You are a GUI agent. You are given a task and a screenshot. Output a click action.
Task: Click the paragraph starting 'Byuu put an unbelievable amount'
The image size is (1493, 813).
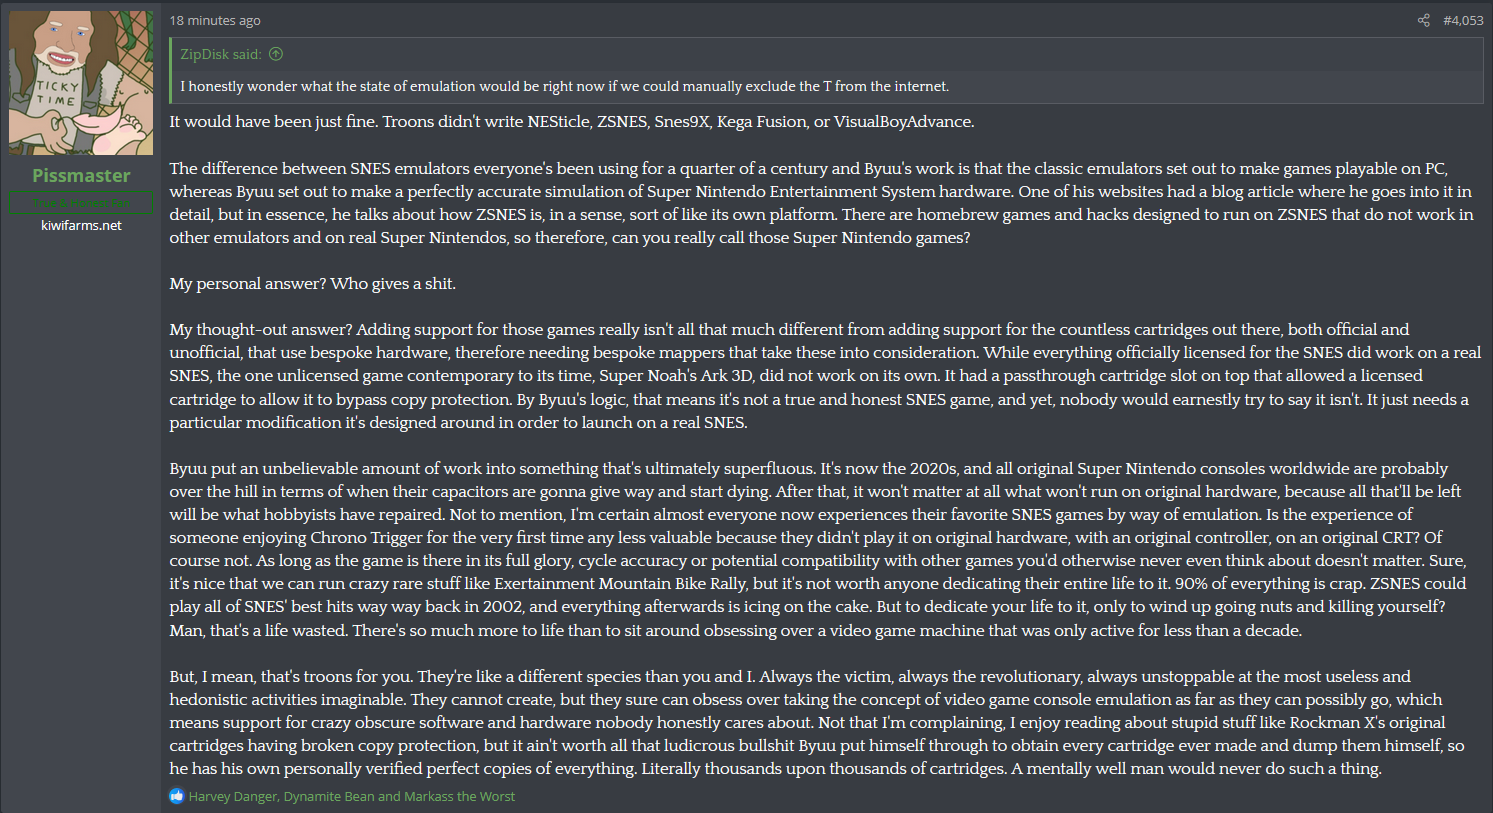(x=818, y=549)
